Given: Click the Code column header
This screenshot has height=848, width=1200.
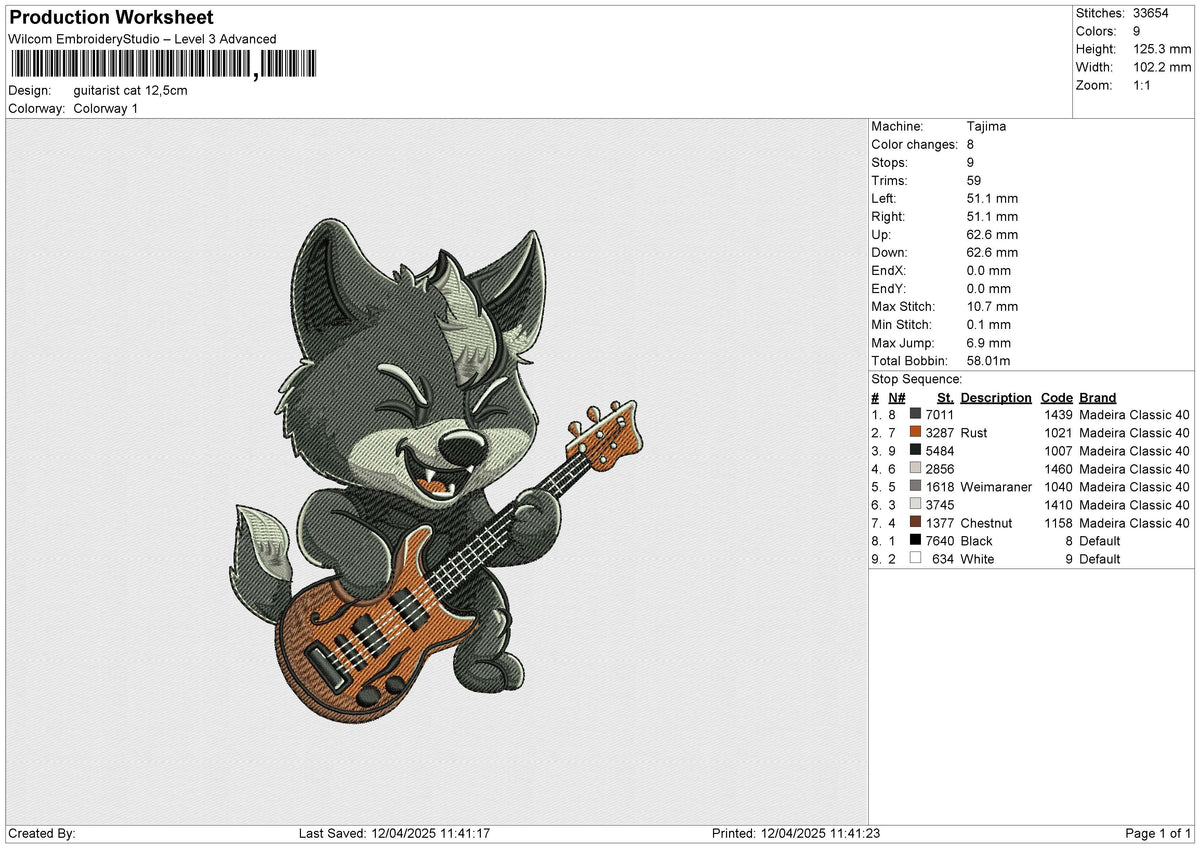Looking at the screenshot, I should 1057,398.
